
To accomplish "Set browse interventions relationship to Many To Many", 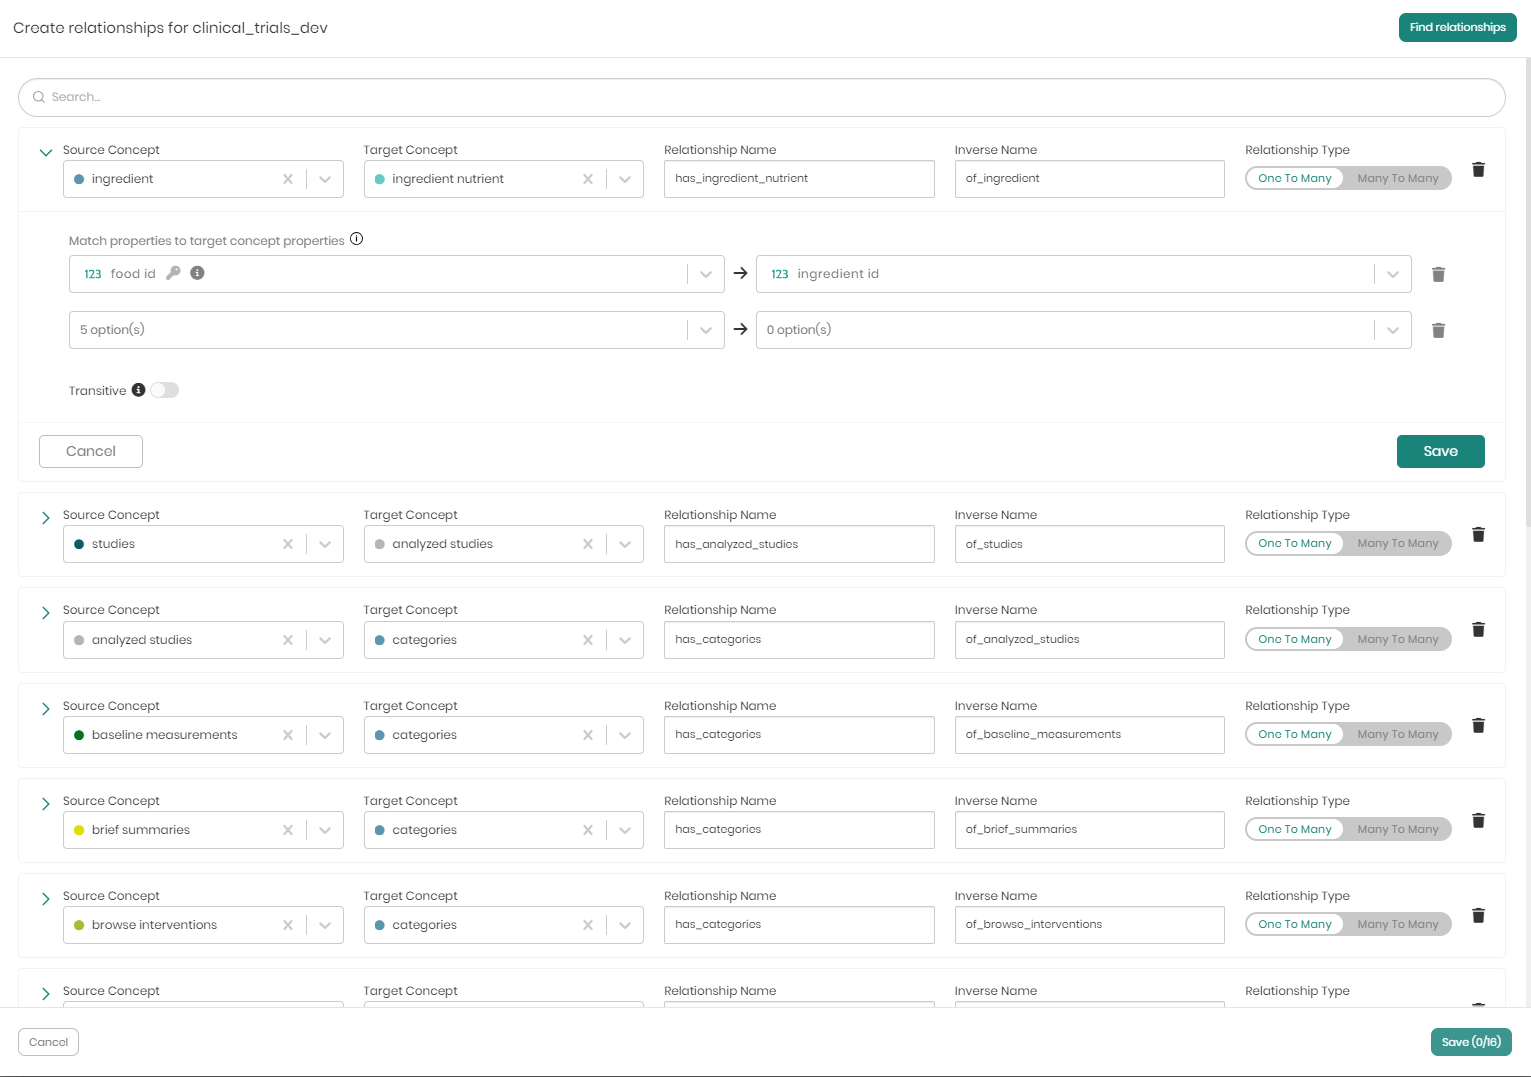I will (1397, 924).
